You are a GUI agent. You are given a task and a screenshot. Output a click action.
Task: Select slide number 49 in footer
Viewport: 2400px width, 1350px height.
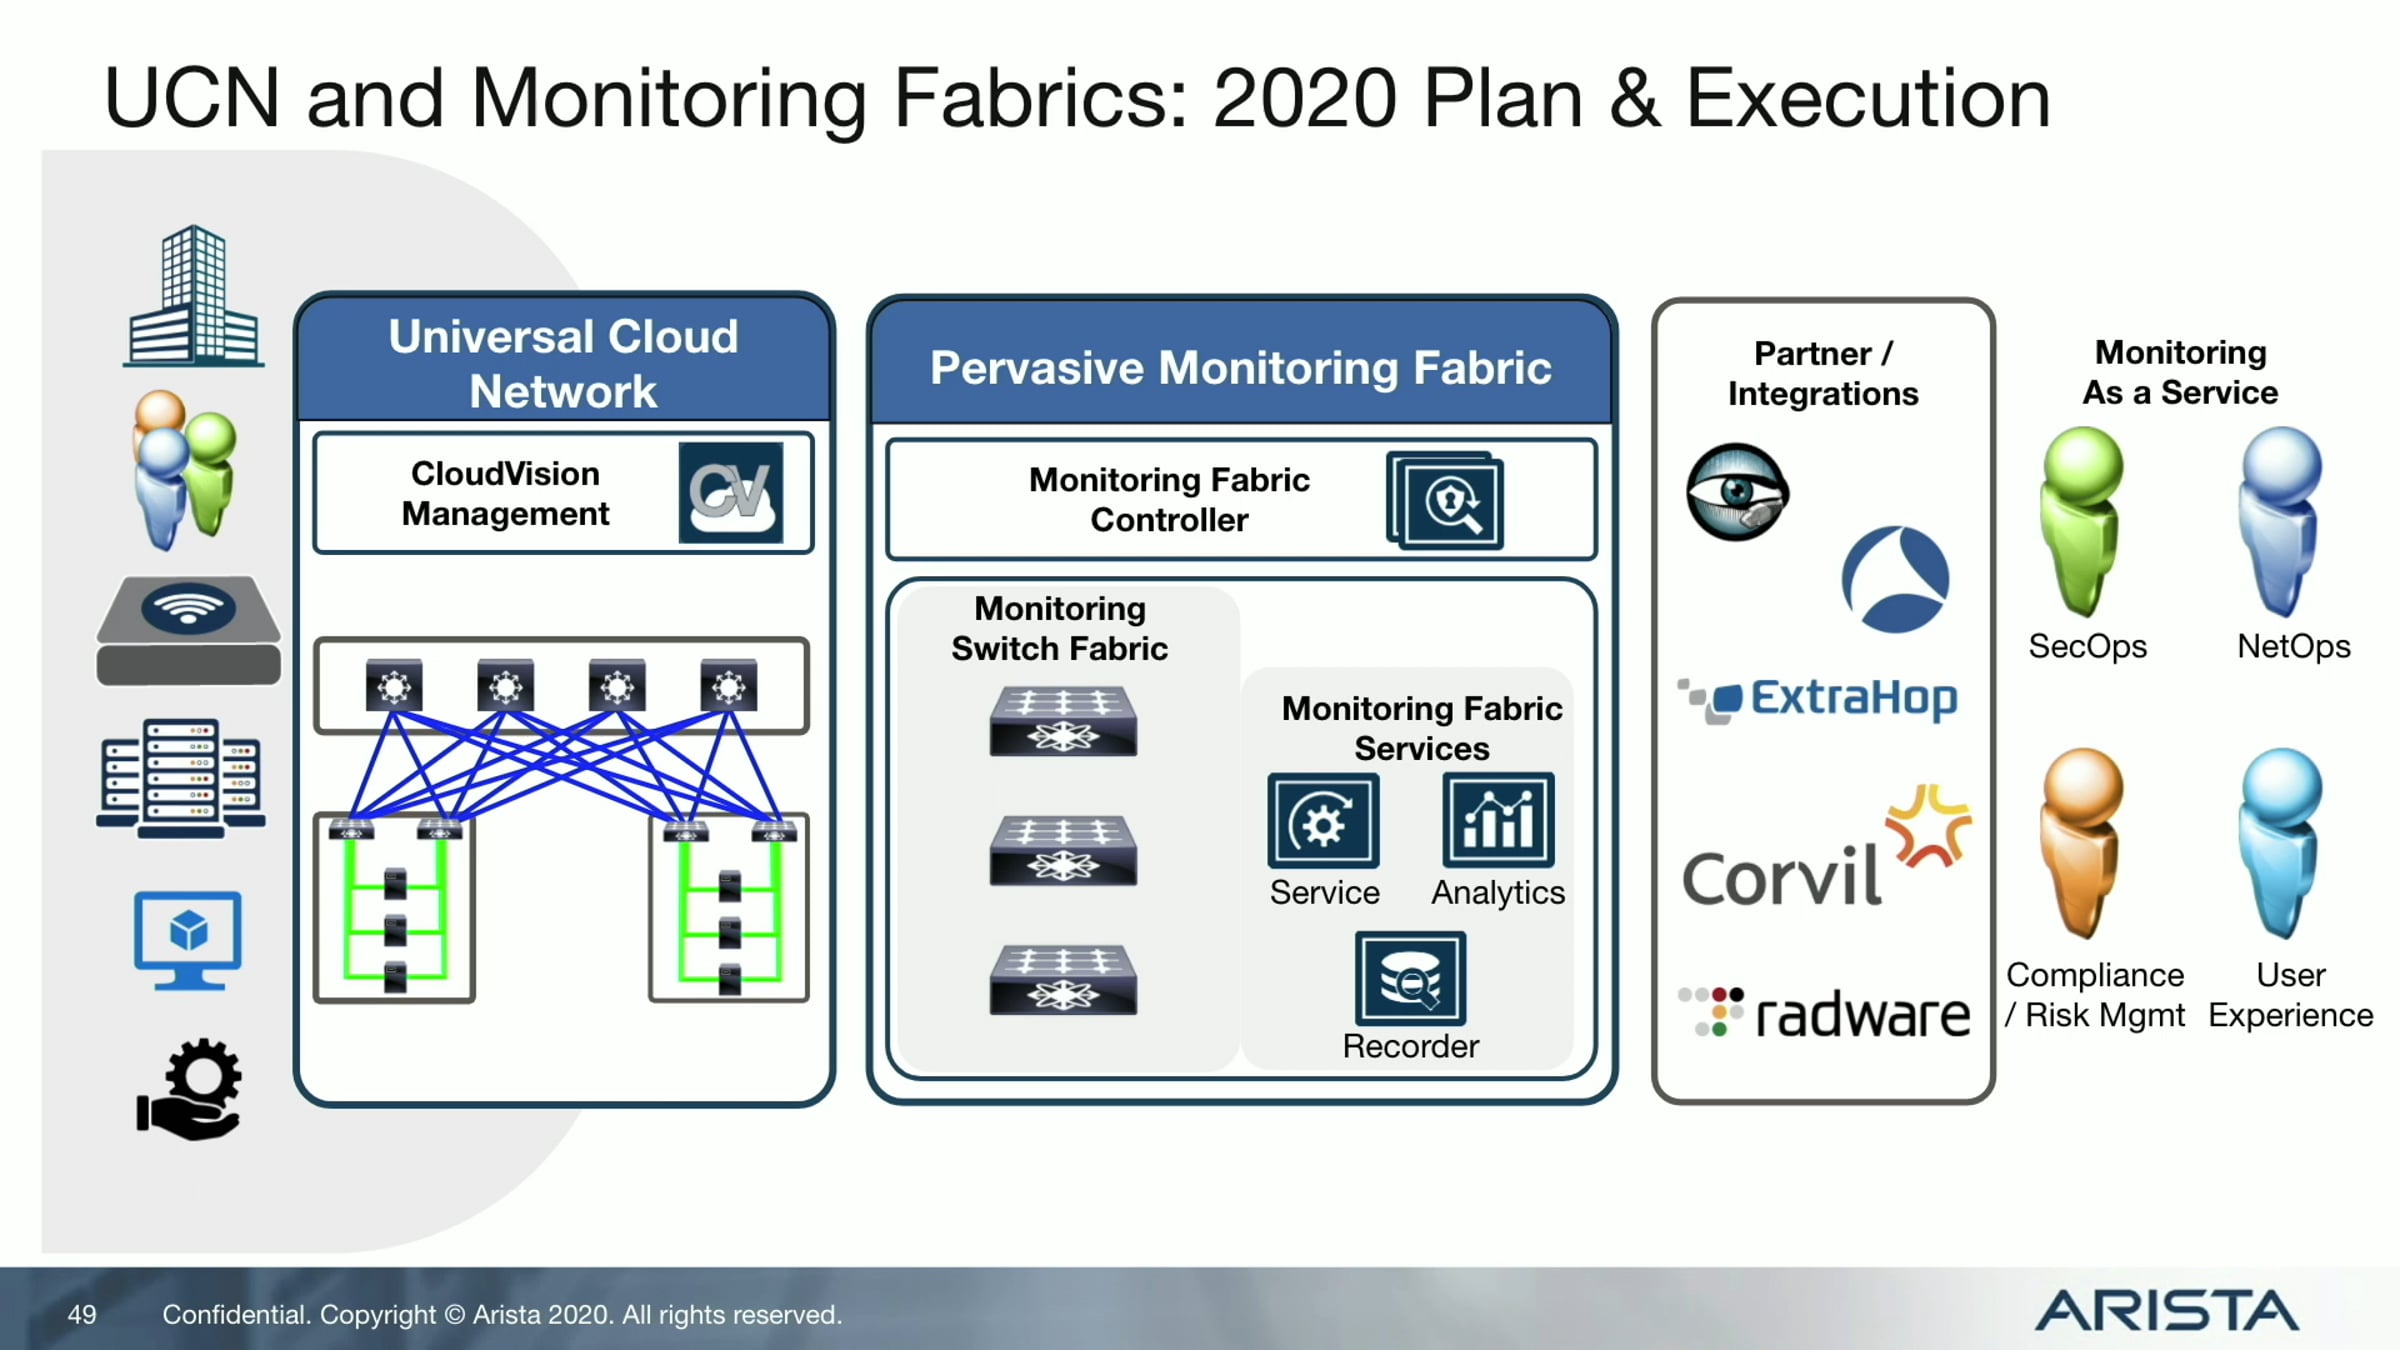click(x=82, y=1314)
